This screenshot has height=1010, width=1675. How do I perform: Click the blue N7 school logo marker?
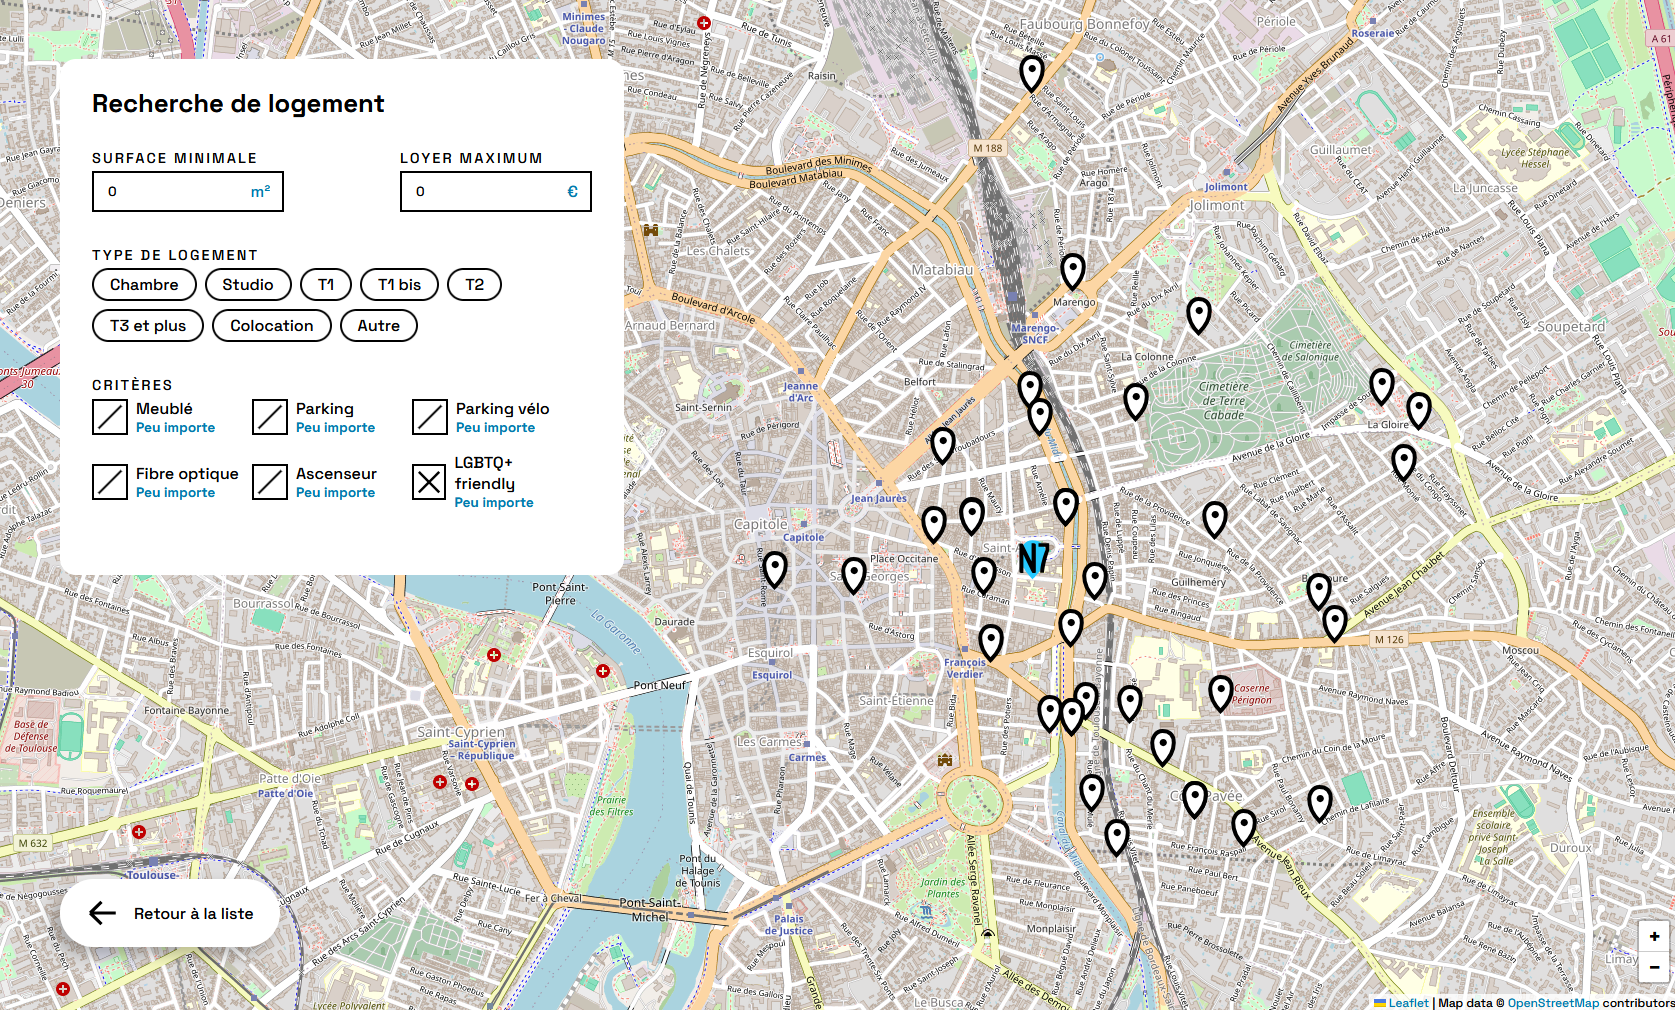pos(1033,558)
